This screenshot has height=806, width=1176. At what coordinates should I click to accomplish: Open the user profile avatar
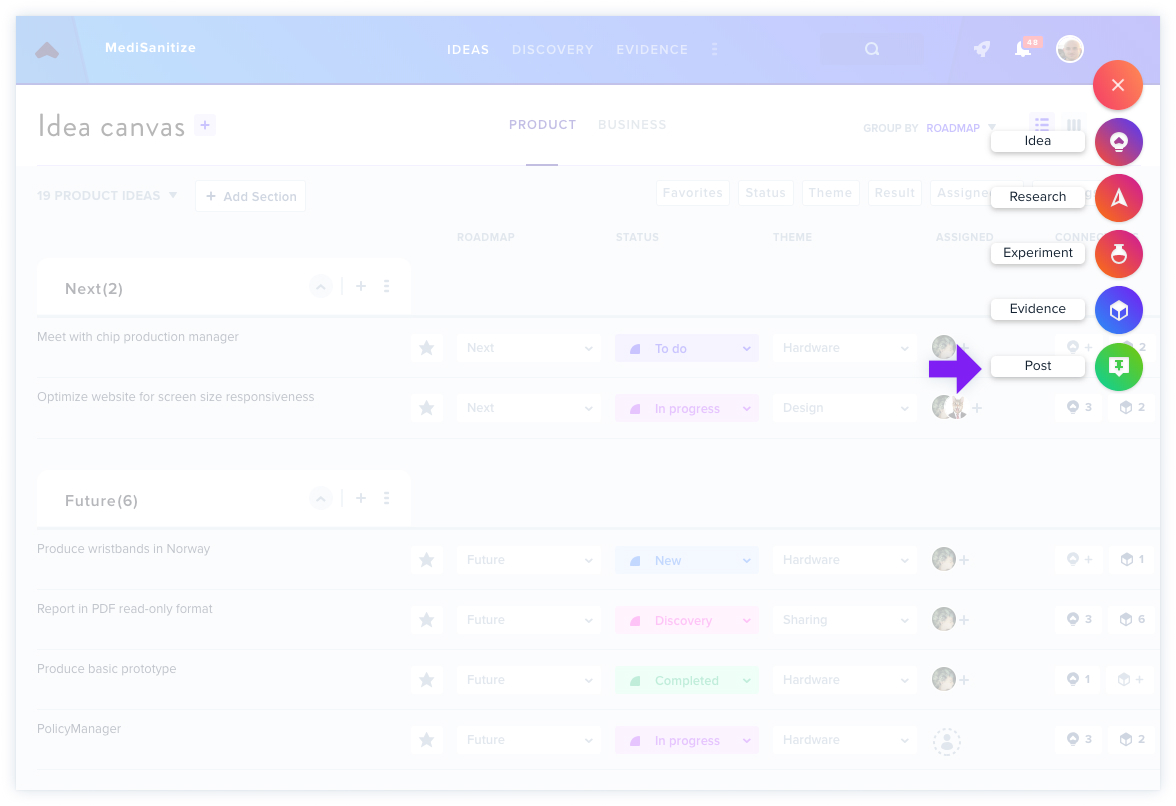tap(1070, 49)
